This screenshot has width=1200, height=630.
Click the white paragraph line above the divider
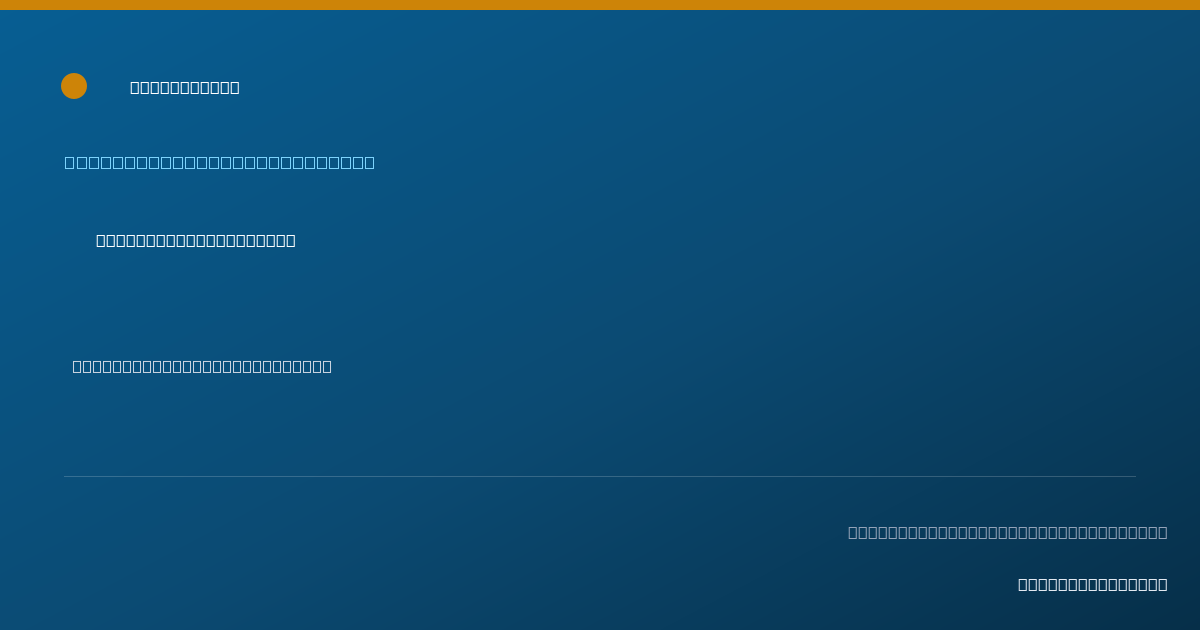pyautogui.click(x=202, y=366)
